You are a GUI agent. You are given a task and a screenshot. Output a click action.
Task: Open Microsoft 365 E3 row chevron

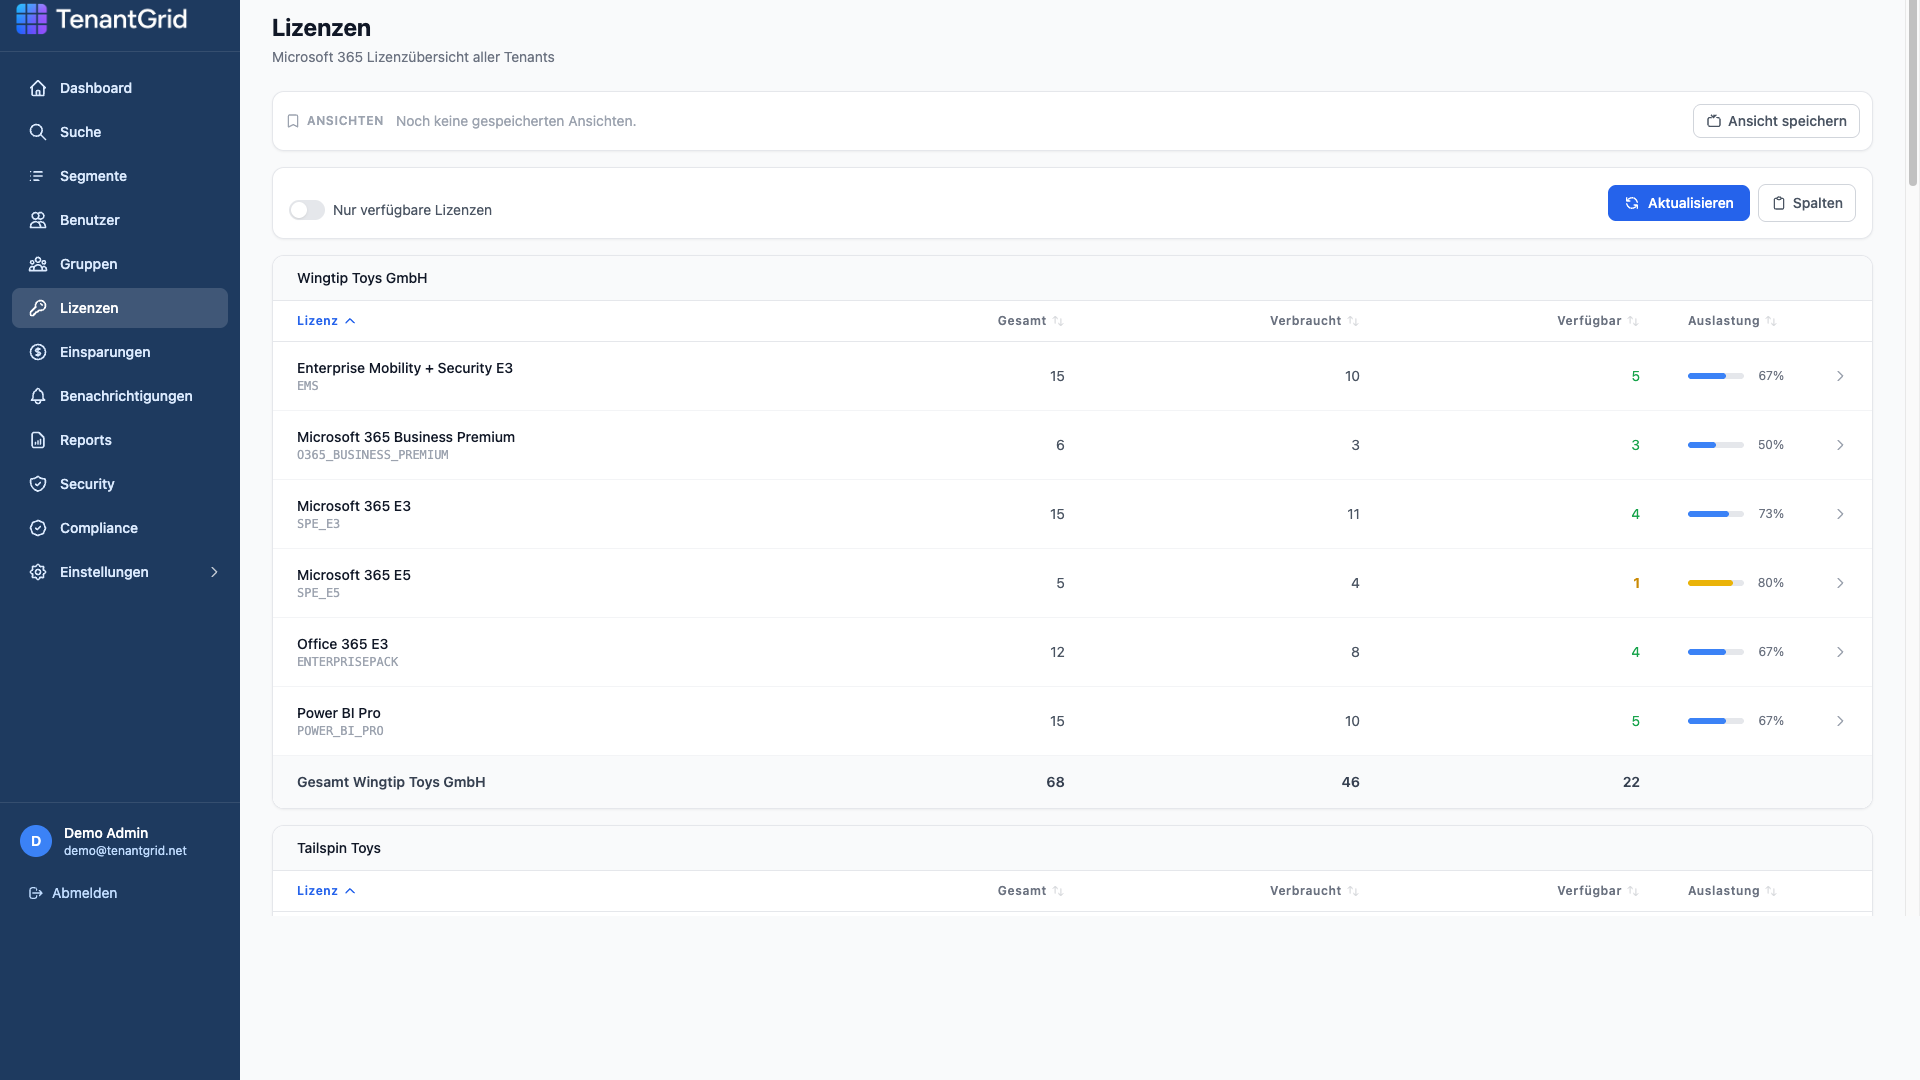point(1840,514)
